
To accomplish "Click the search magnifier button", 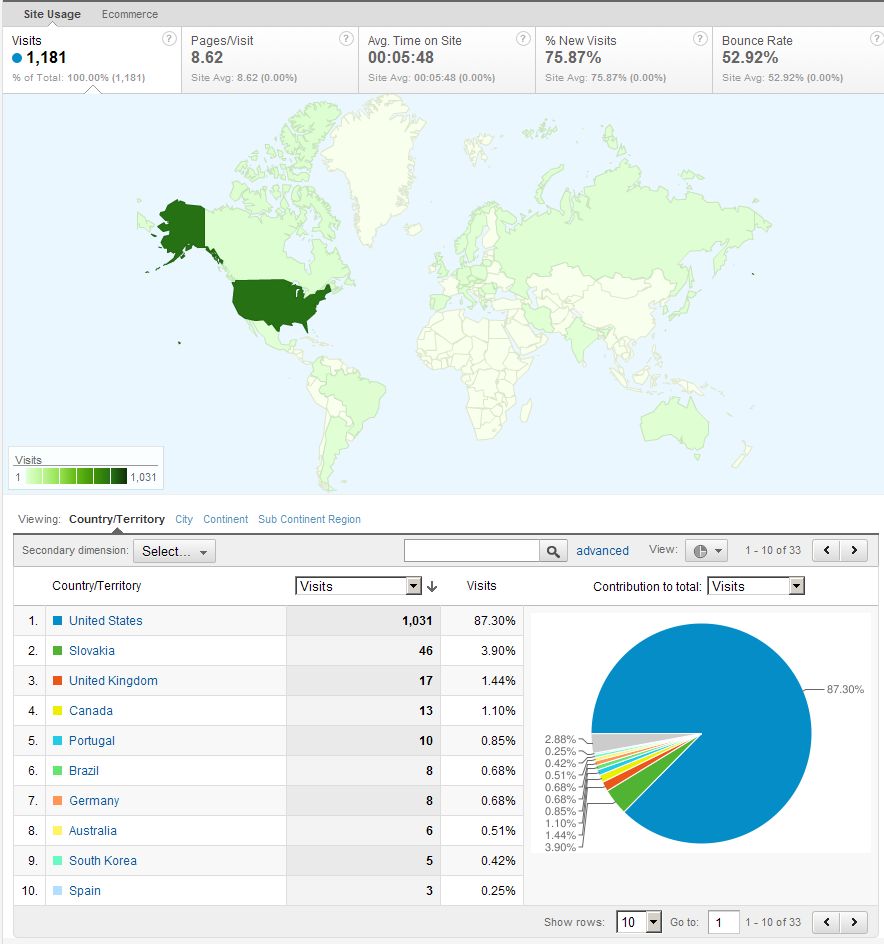I will click(x=553, y=551).
